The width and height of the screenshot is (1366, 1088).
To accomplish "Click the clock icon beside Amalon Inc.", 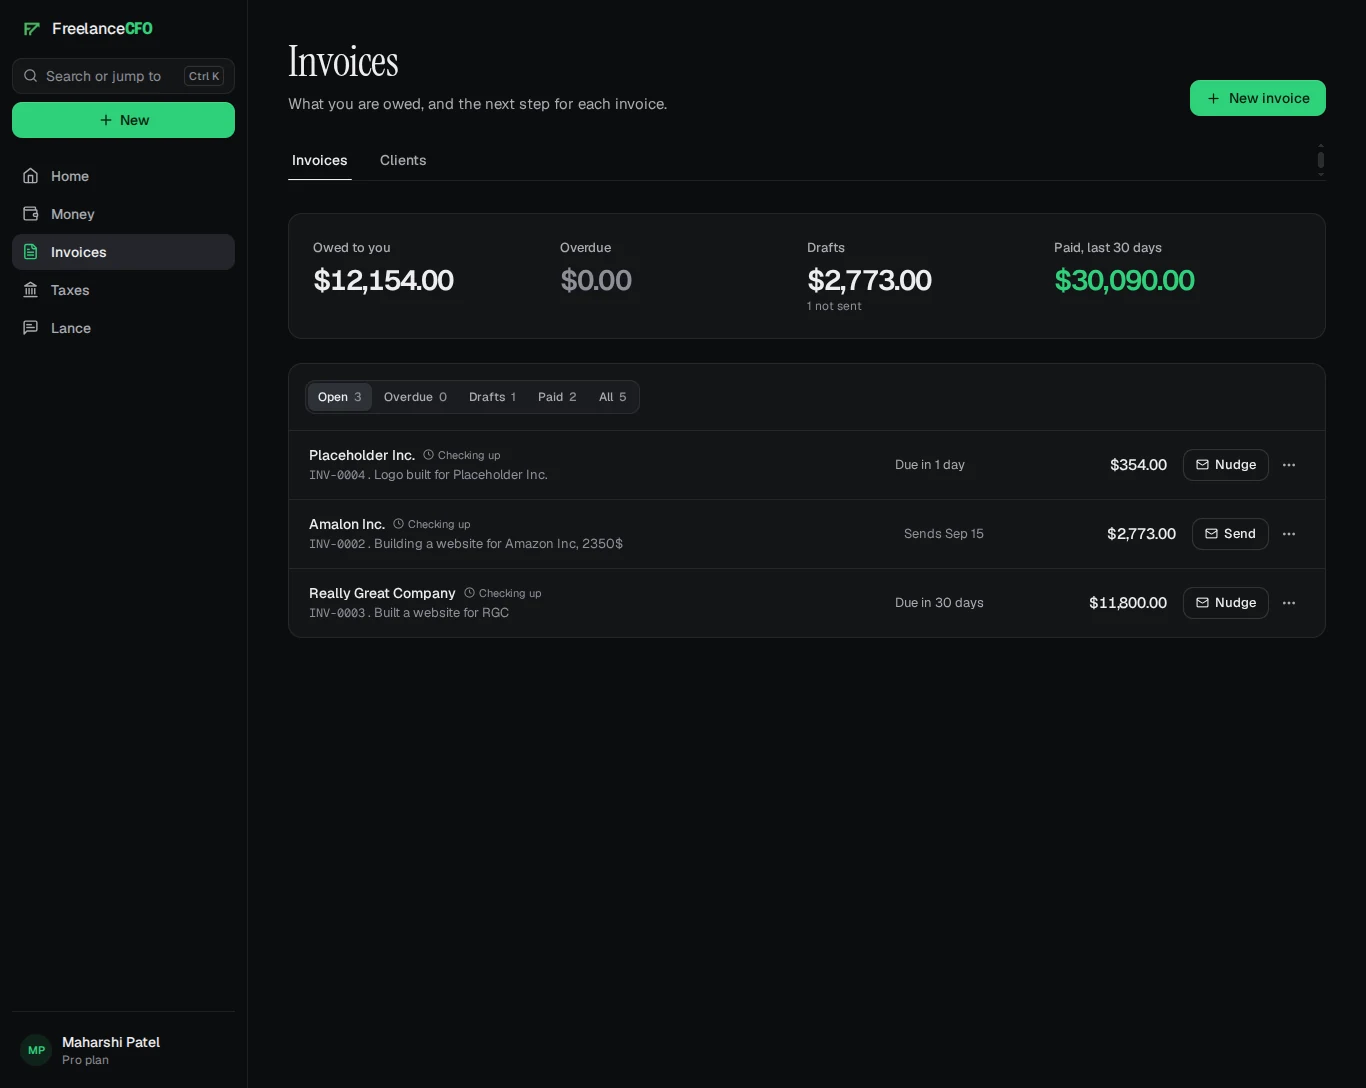I will 398,524.
